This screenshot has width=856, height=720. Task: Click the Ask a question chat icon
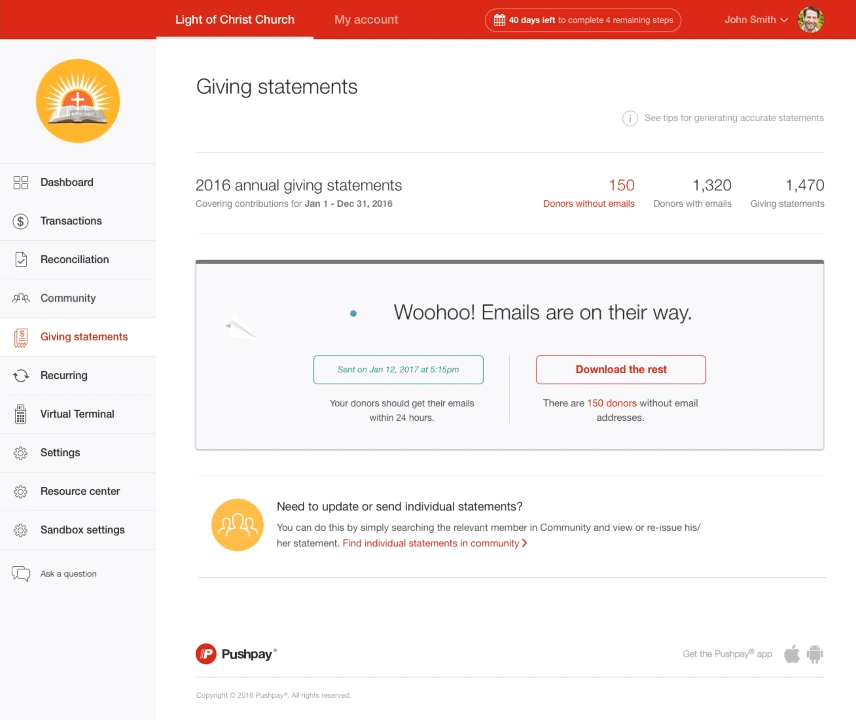coord(21,574)
